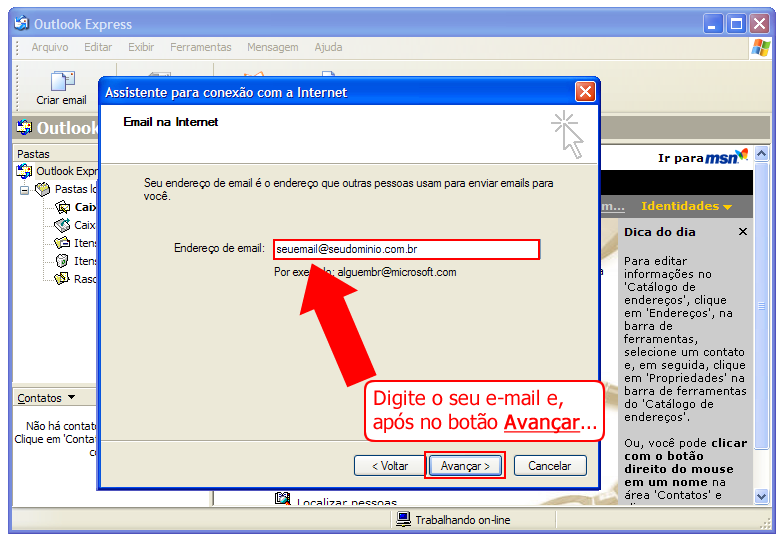This screenshot has width=781, height=545.
Task: Click the scrollbar up arrow
Action: click(x=761, y=154)
